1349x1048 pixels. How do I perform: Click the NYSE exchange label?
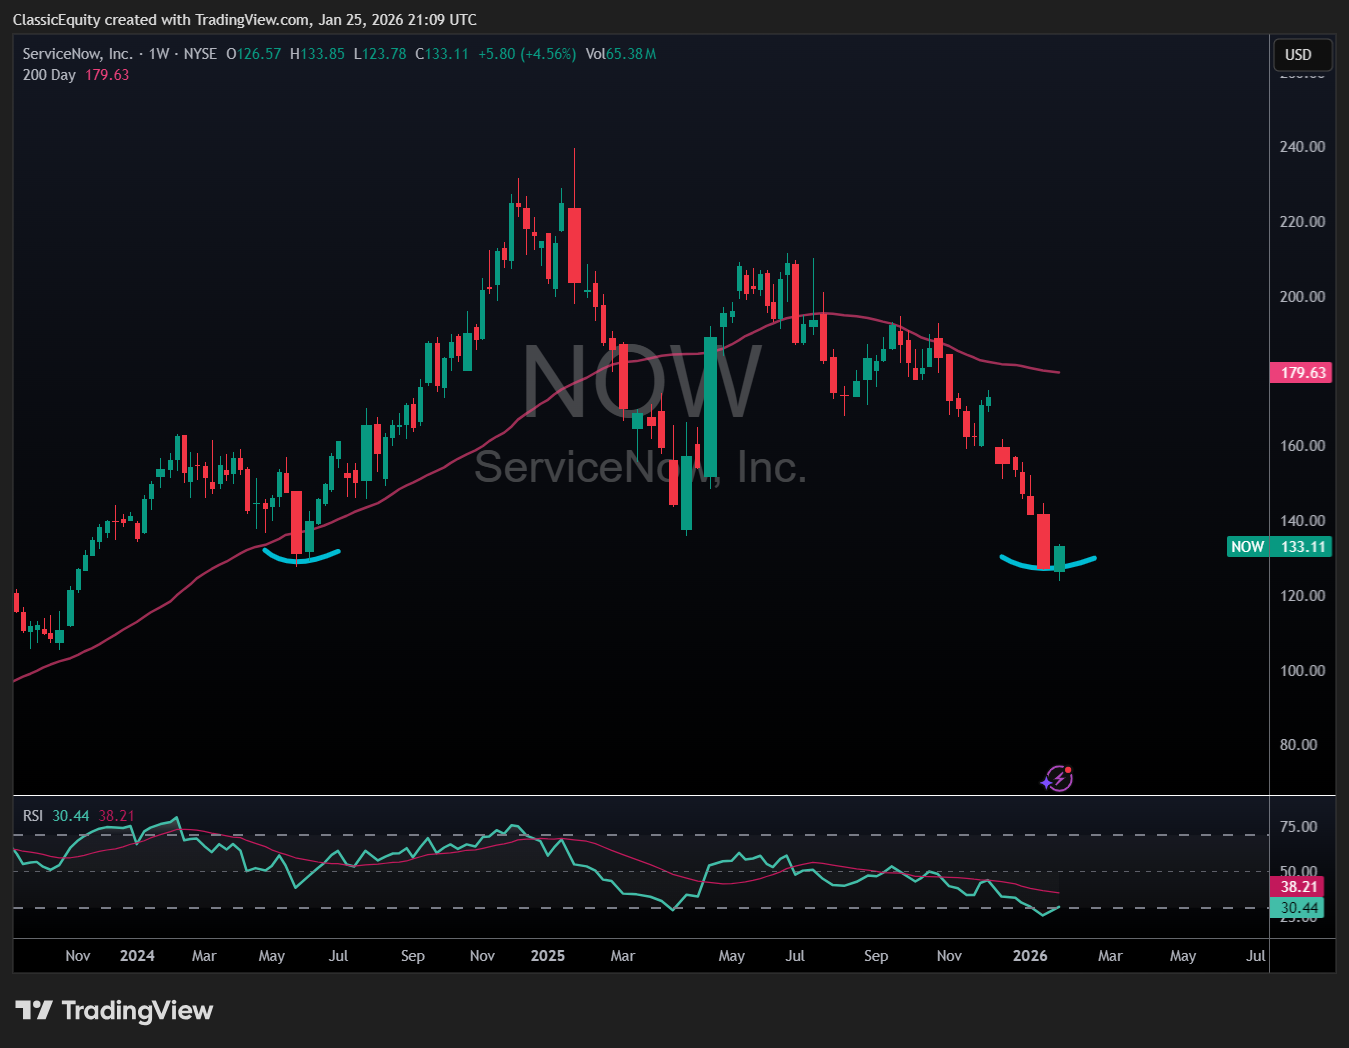tap(201, 54)
